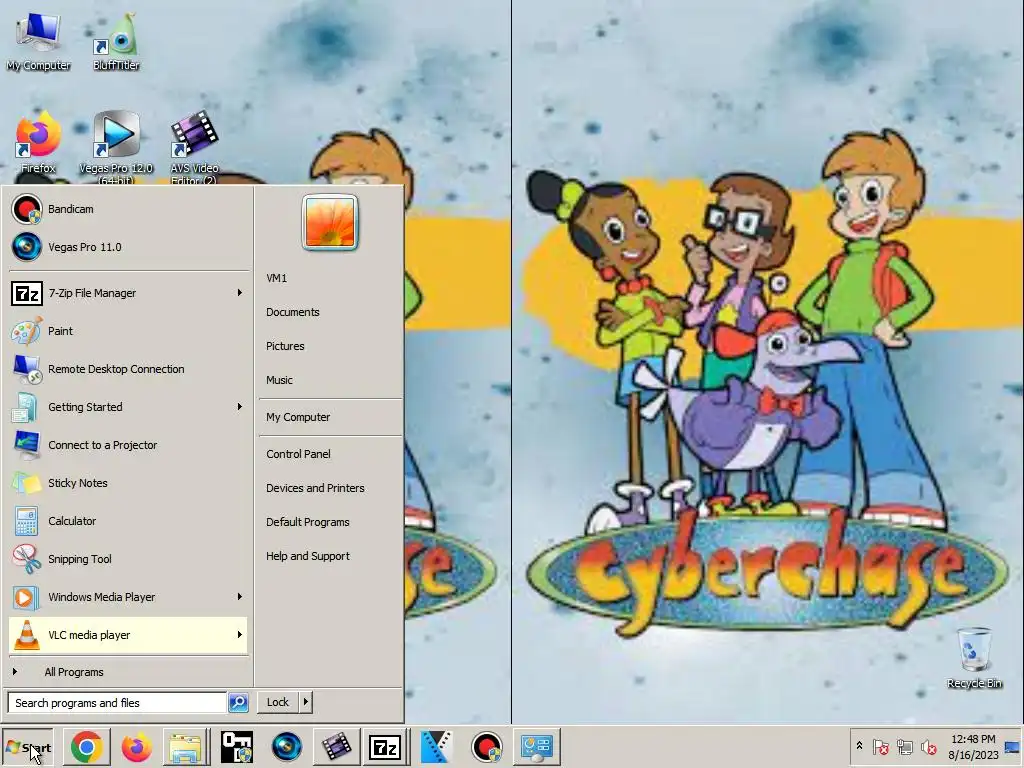This screenshot has height=768, width=1024.
Task: Open the black 0-key taskbar icon
Action: coord(236,747)
